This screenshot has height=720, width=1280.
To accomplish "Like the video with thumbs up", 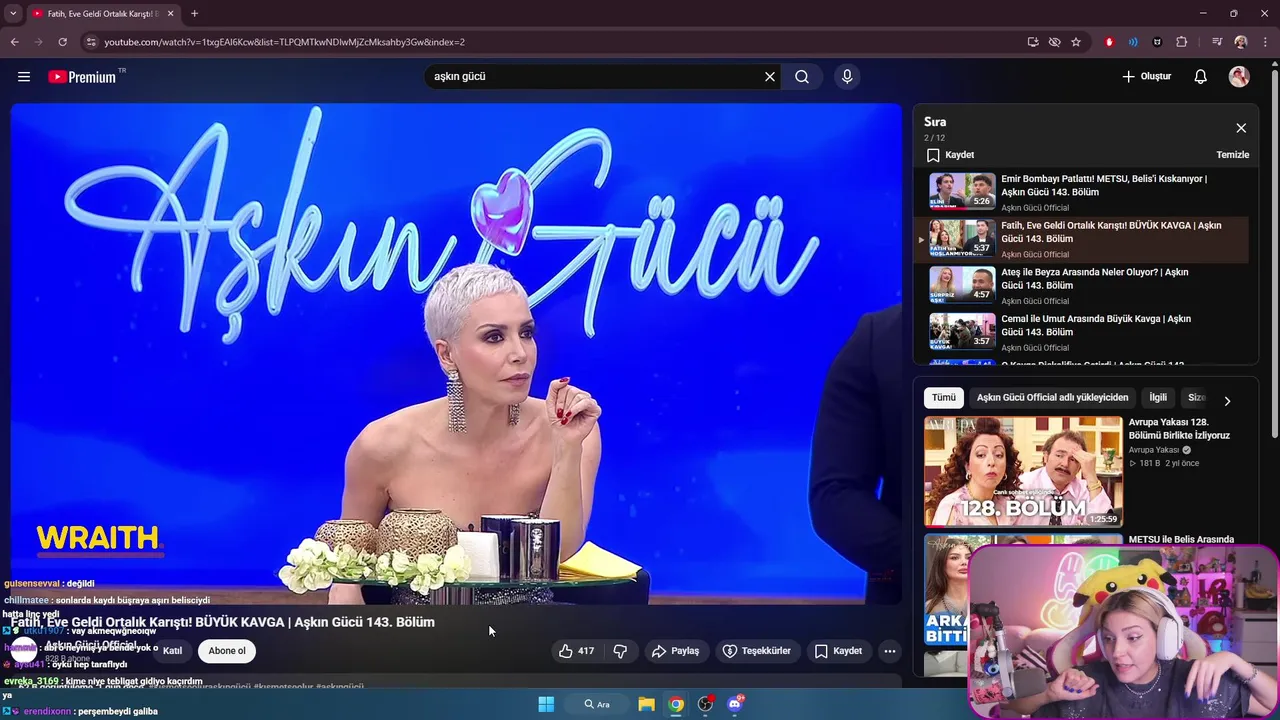I will [x=577, y=651].
